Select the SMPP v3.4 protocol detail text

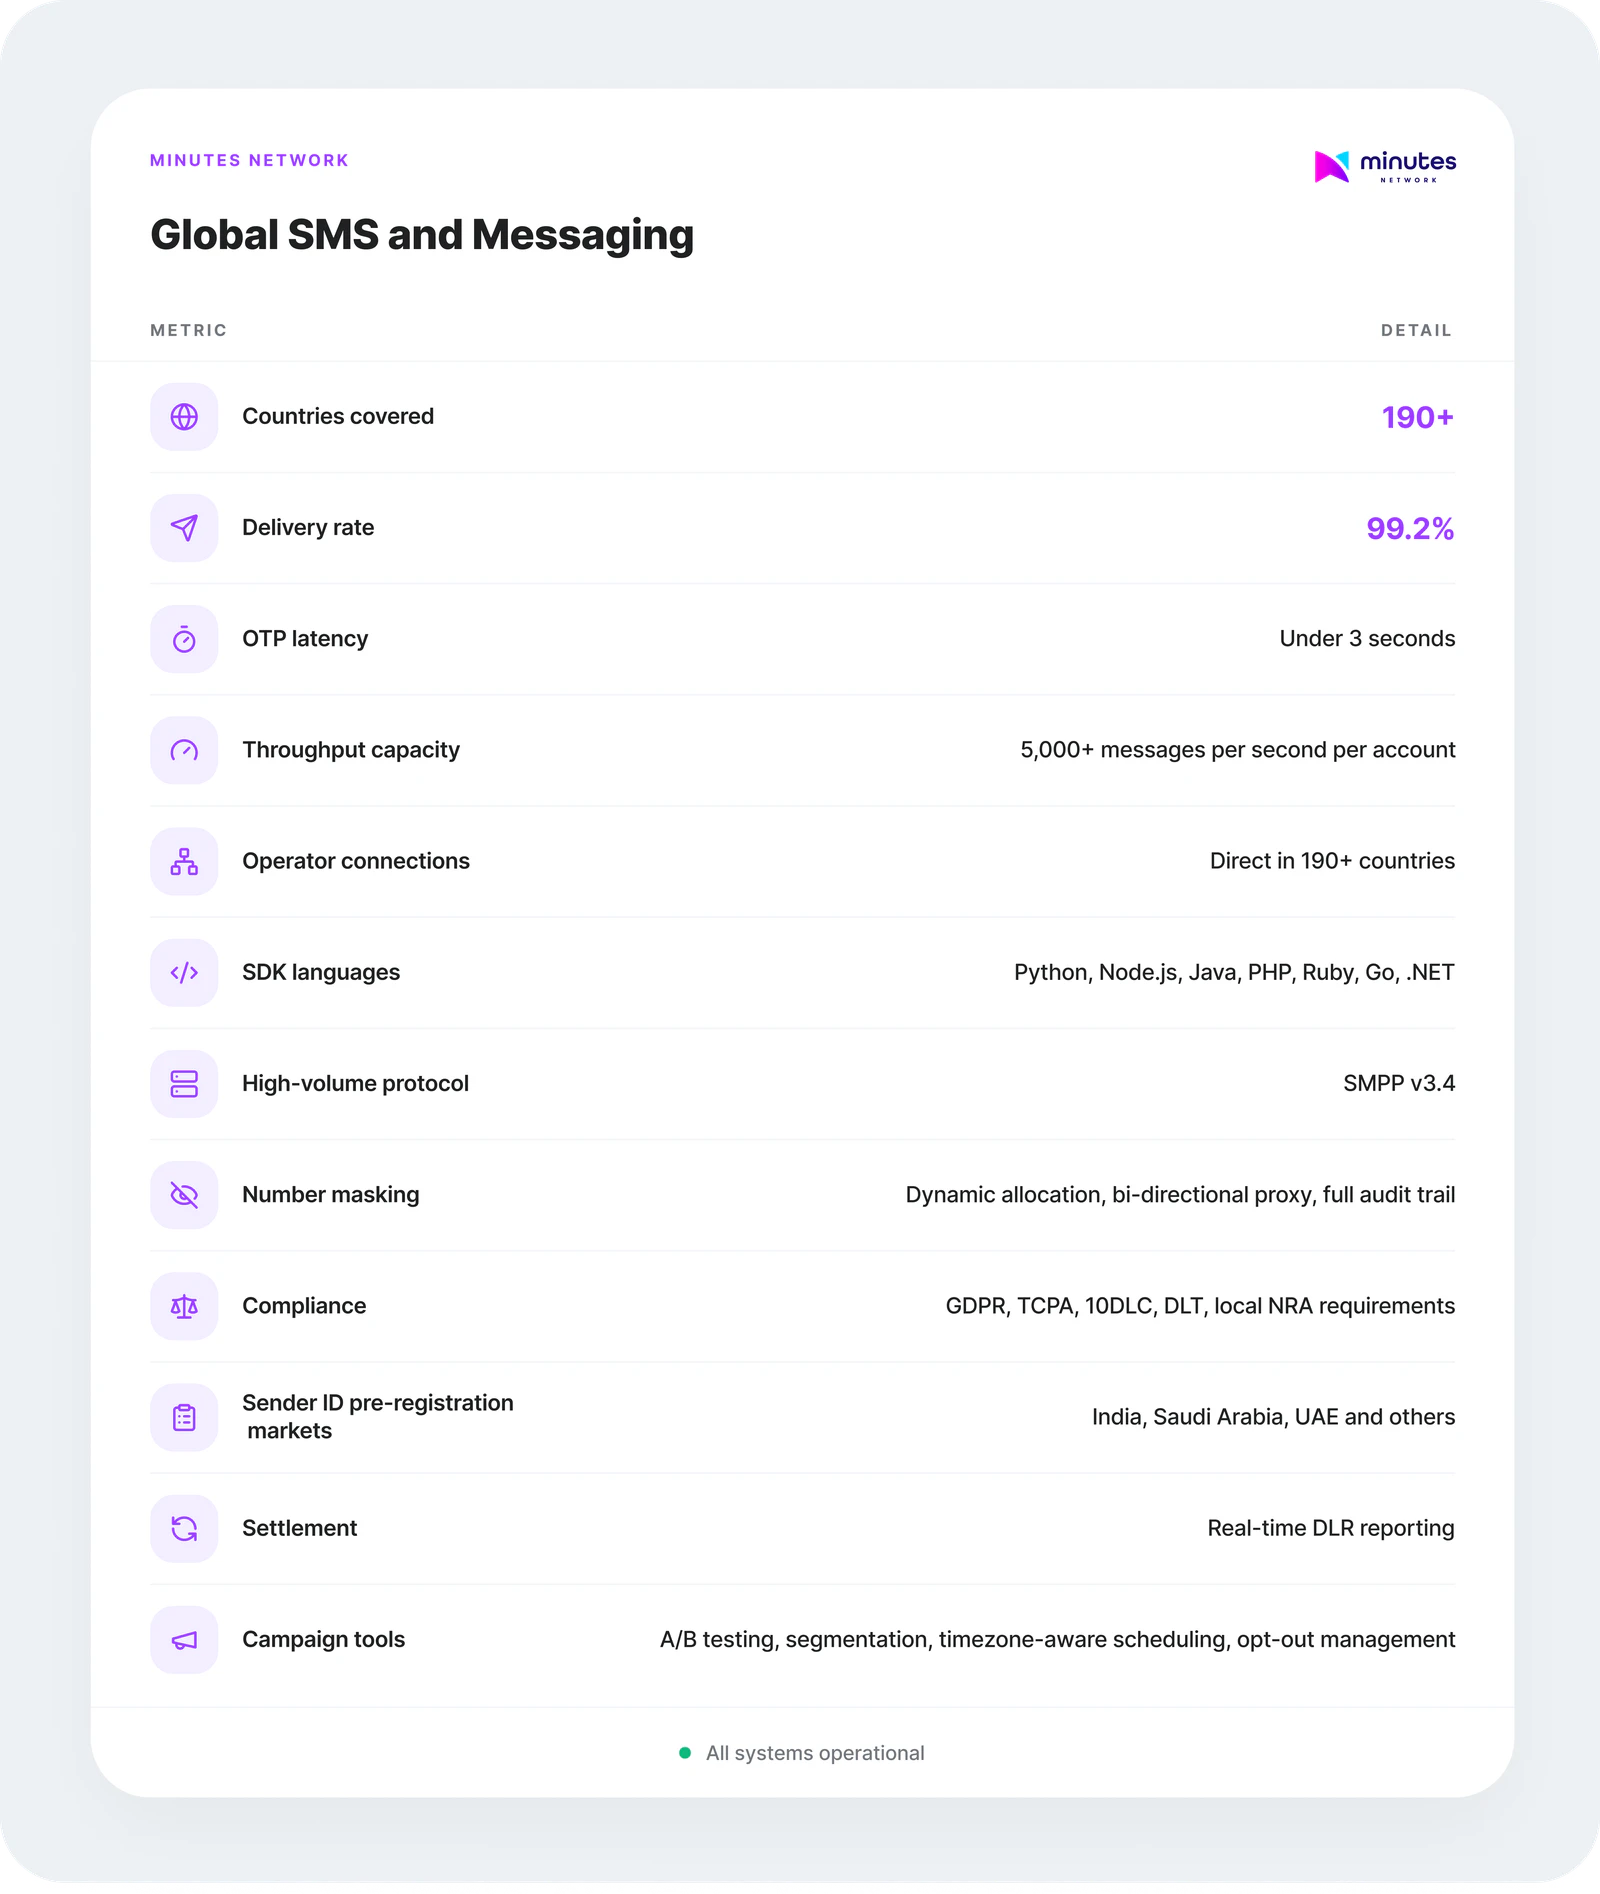coord(1398,1083)
